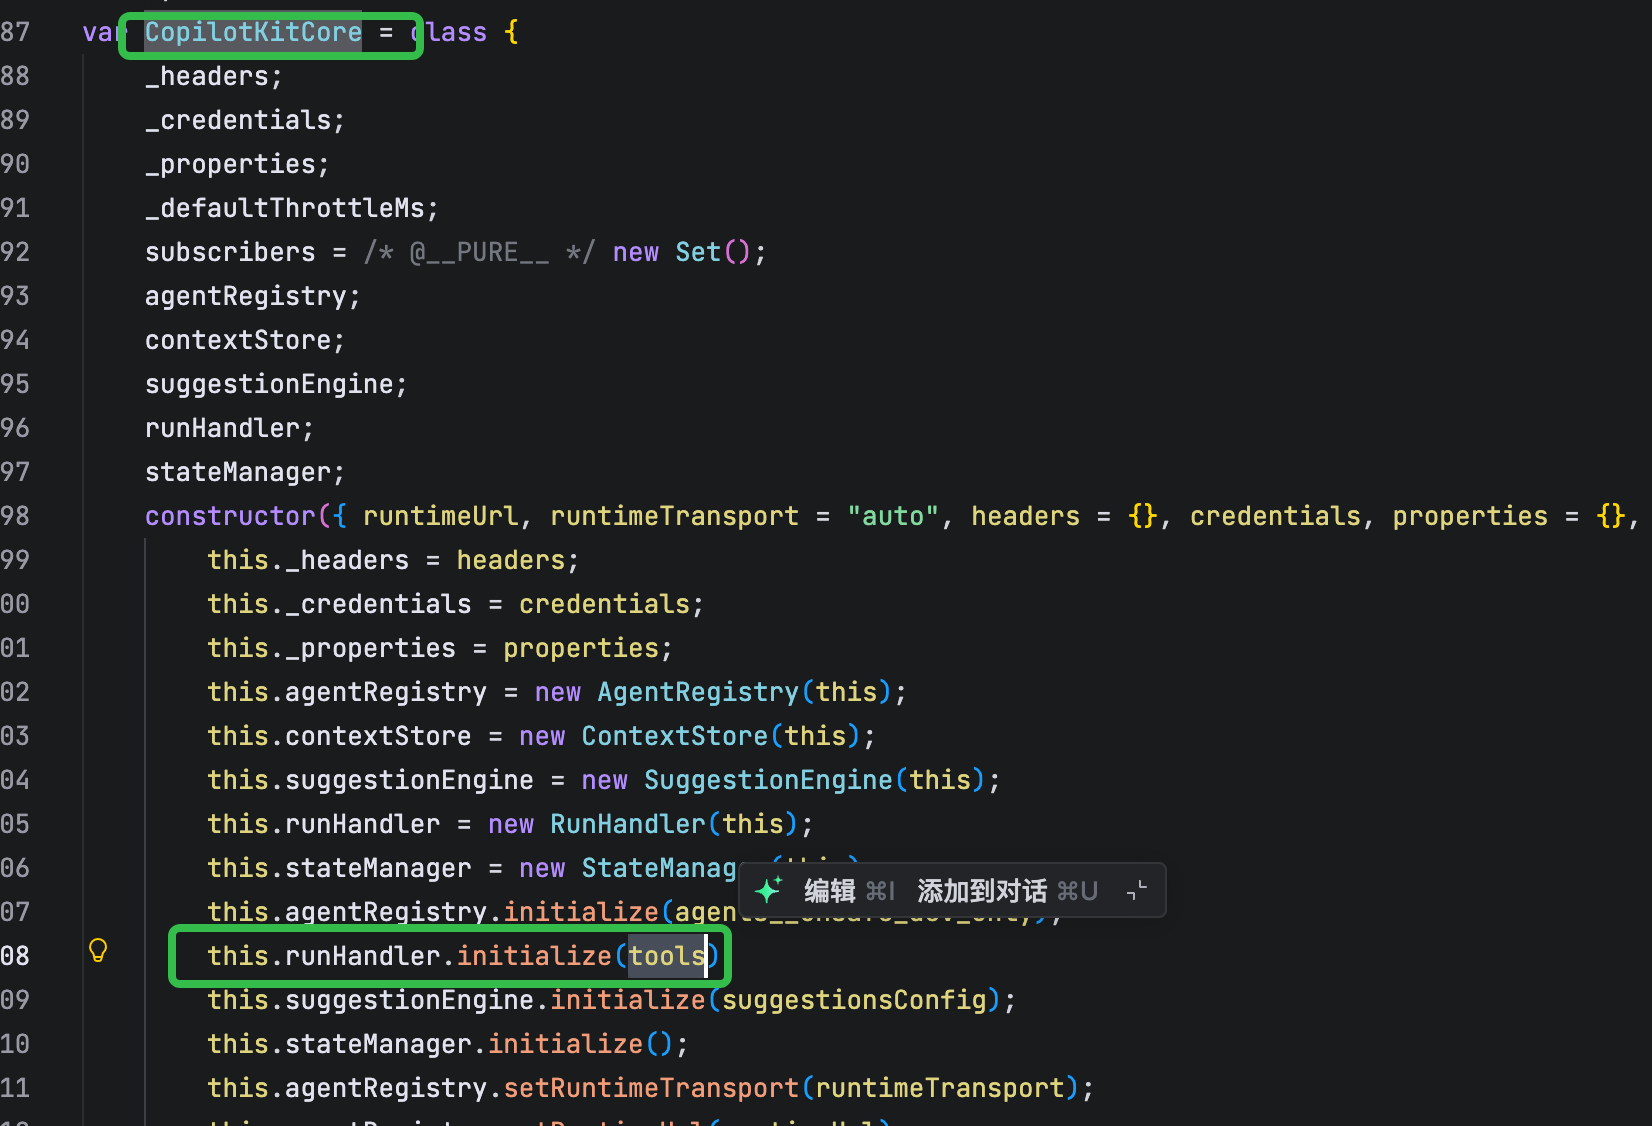This screenshot has width=1652, height=1126.
Task: Click stateManager.initialize method call
Action: click(x=565, y=1044)
